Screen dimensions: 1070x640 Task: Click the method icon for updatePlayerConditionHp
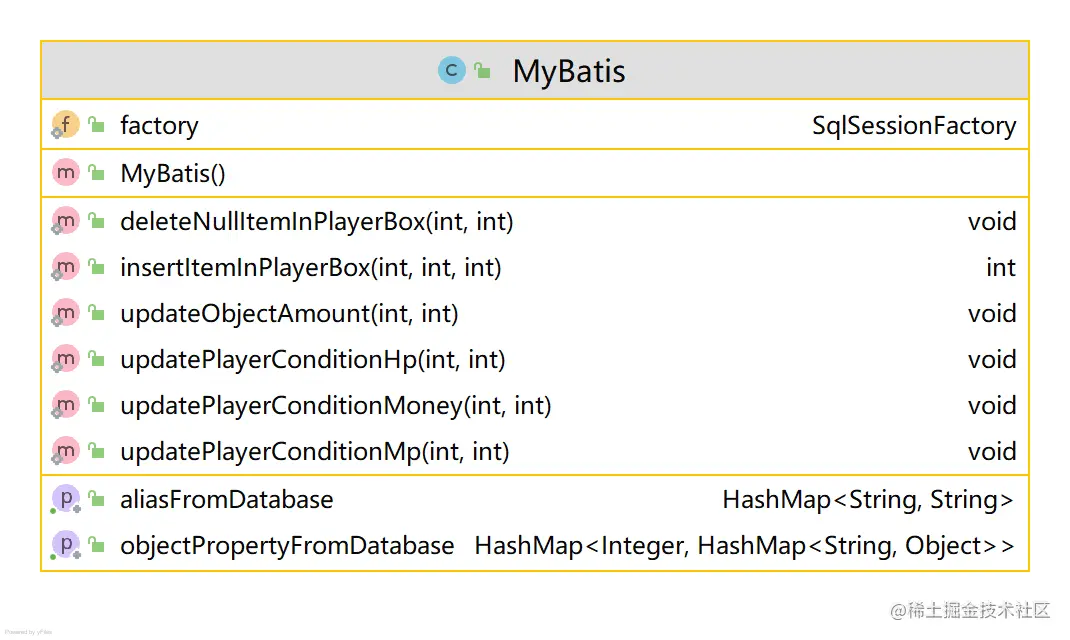pos(66,359)
